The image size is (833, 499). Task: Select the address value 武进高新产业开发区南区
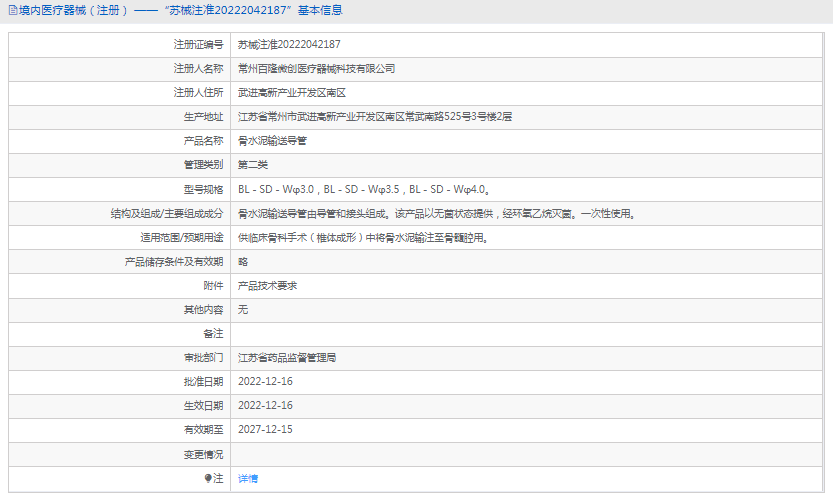[x=292, y=92]
